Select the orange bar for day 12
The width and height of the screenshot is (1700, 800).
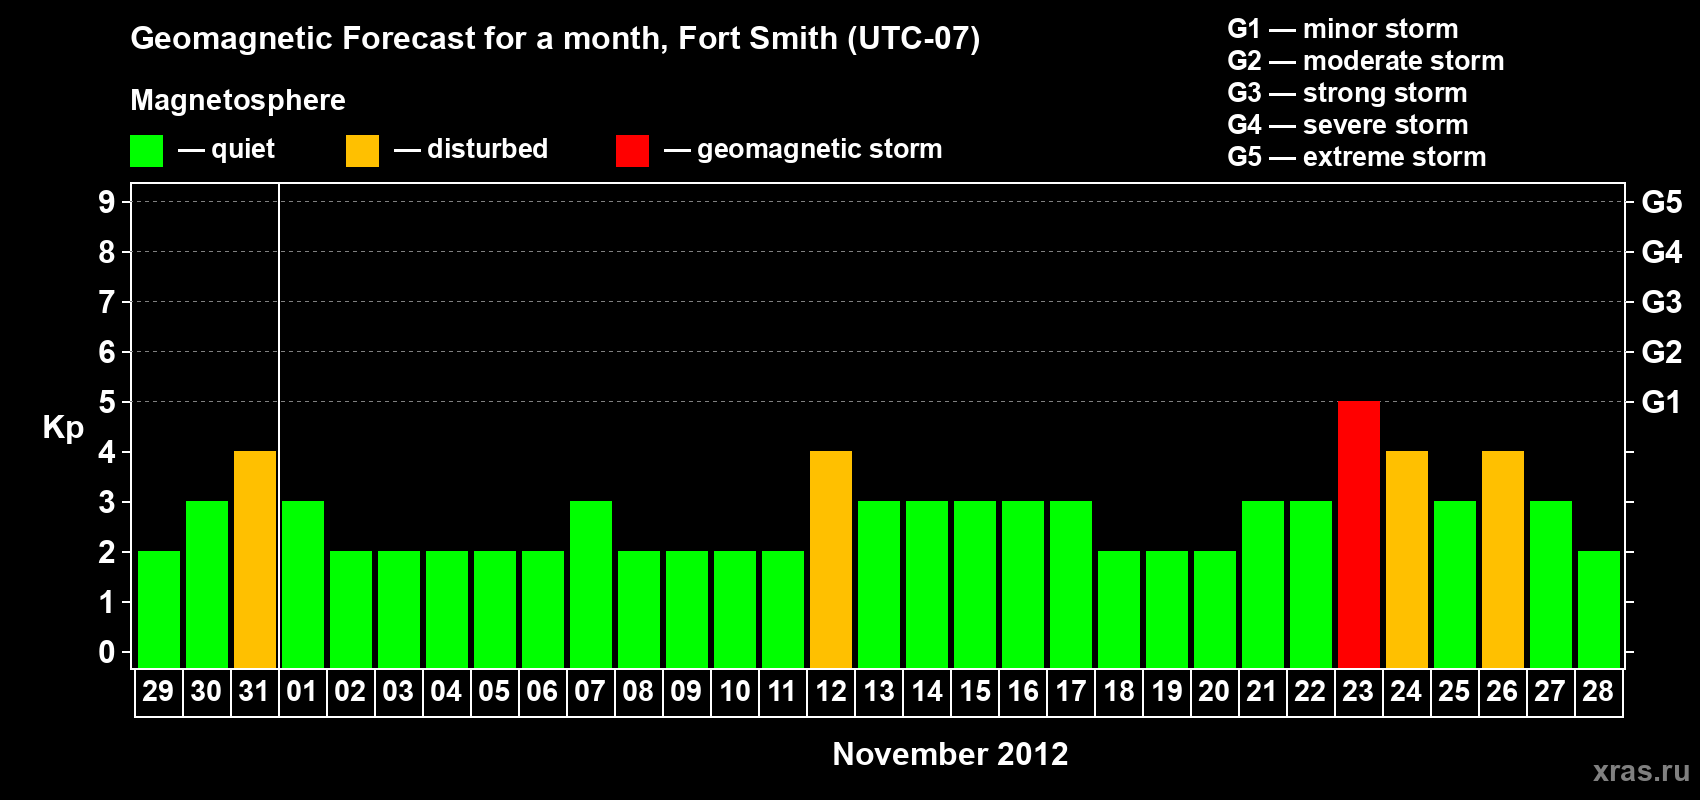pos(831,559)
